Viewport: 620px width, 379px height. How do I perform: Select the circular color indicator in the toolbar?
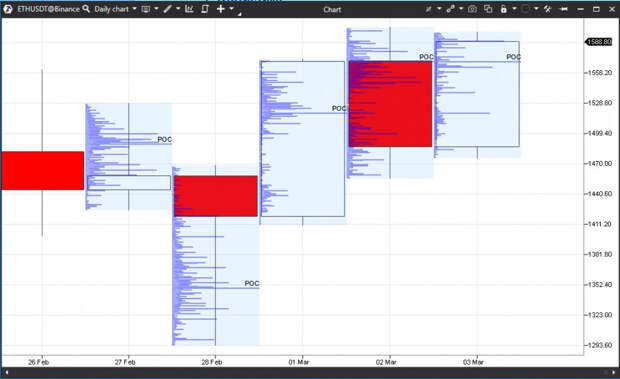point(525,9)
